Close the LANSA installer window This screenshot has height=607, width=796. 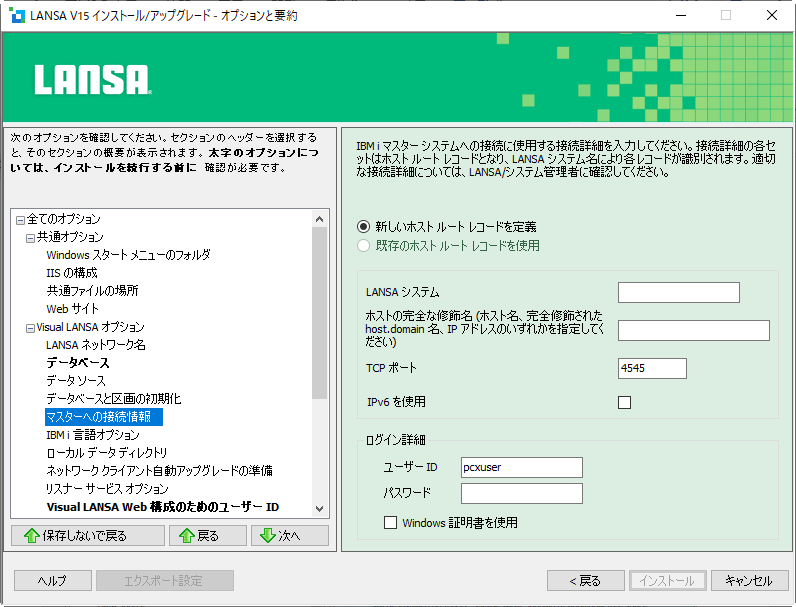(x=772, y=15)
